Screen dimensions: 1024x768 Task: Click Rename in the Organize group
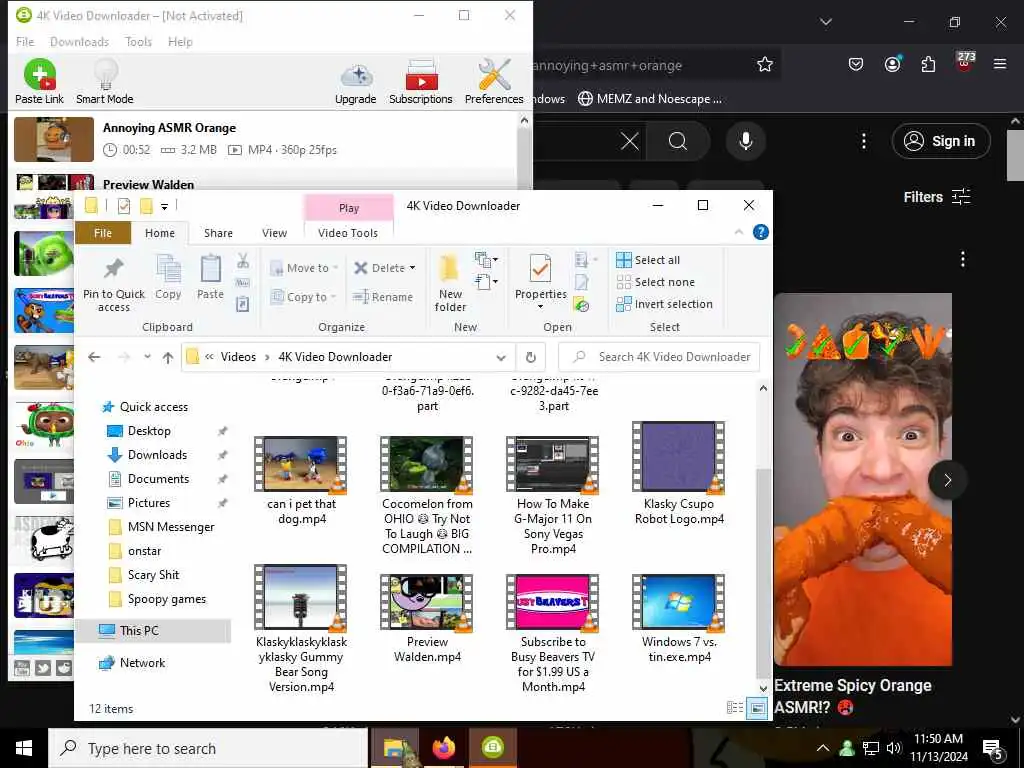[383, 297]
